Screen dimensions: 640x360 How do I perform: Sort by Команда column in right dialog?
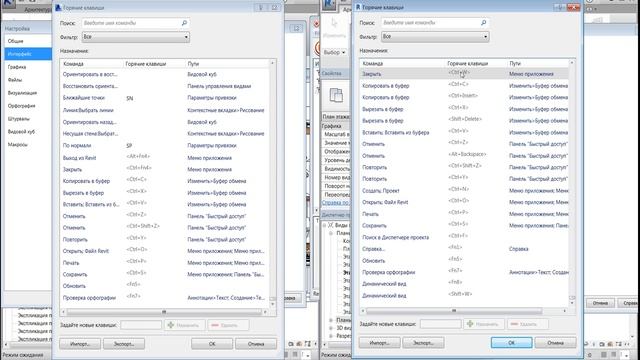(403, 64)
